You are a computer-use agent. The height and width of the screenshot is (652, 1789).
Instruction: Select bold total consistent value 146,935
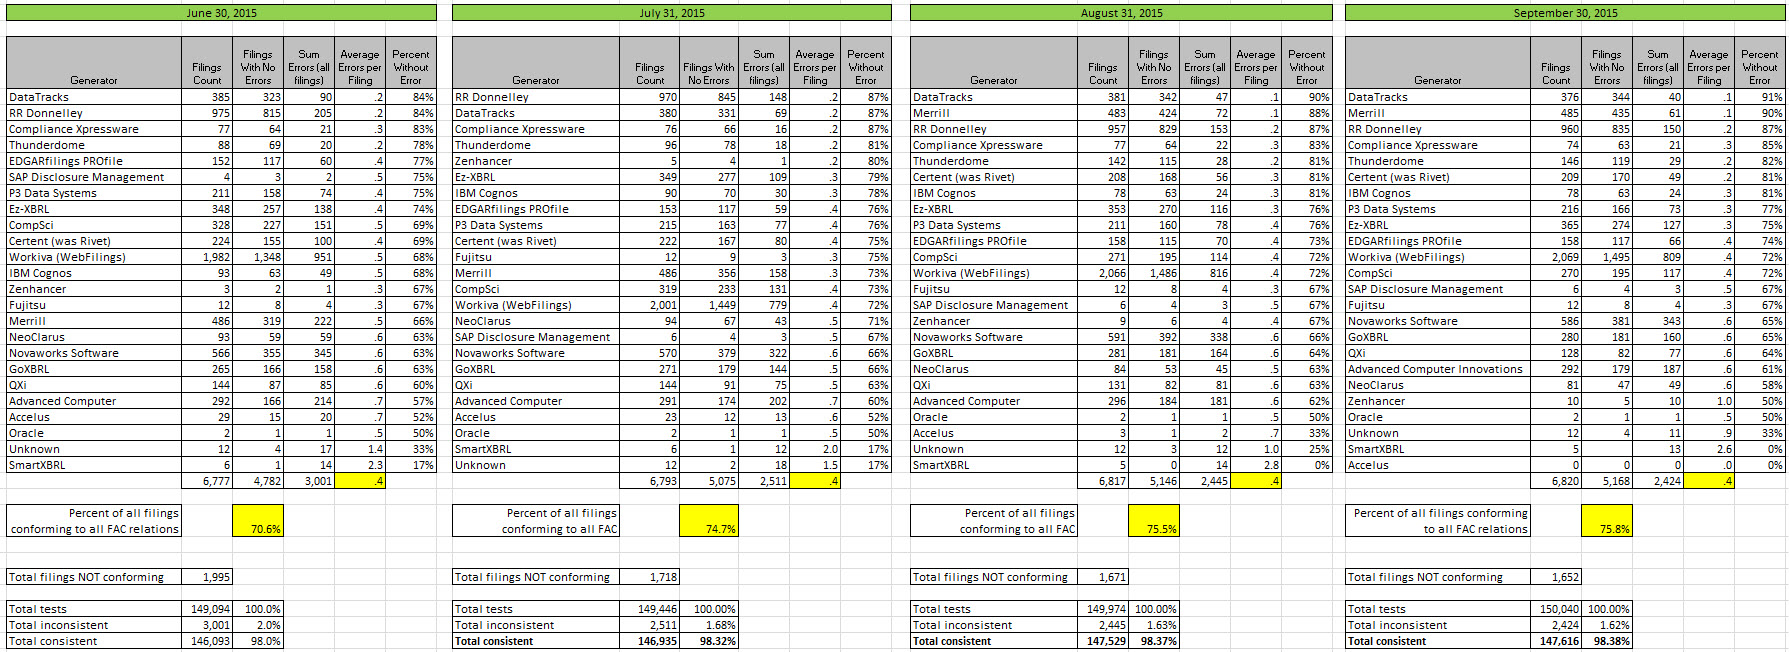[x=650, y=641]
